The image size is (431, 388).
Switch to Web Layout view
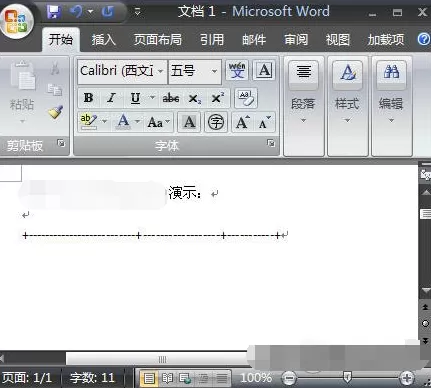tap(185, 378)
